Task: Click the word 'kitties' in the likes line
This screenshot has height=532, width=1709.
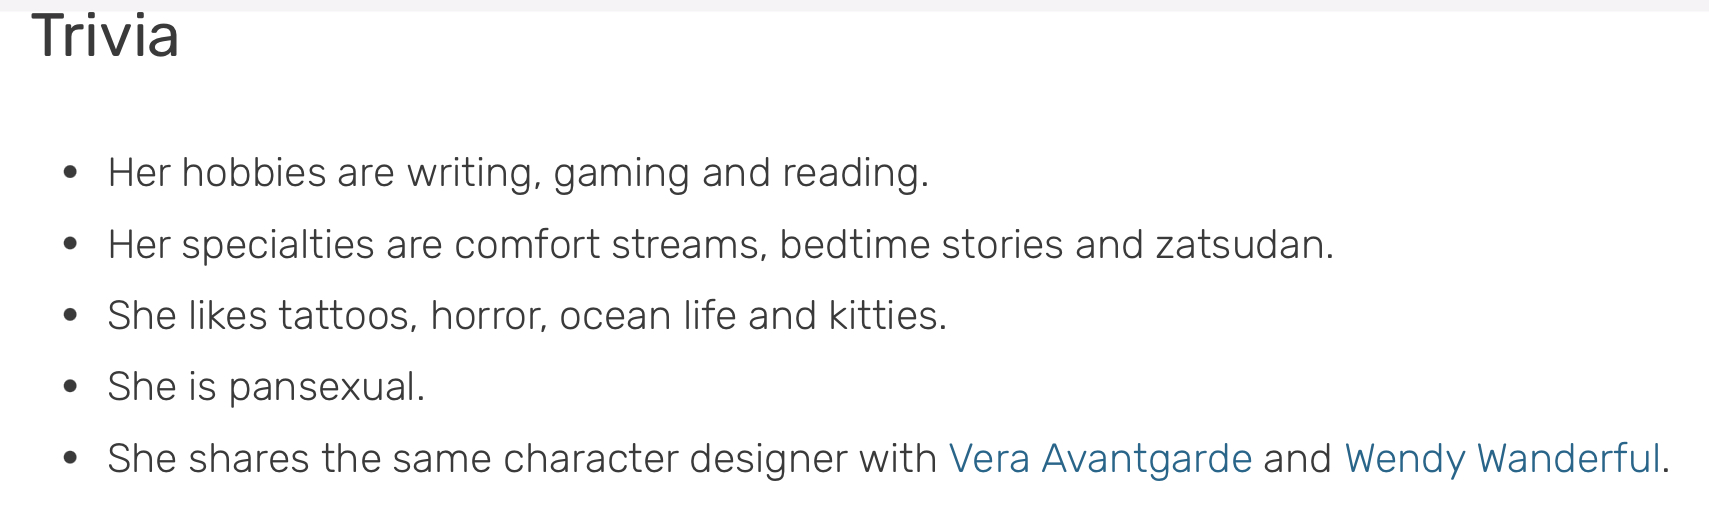Action: [x=883, y=316]
